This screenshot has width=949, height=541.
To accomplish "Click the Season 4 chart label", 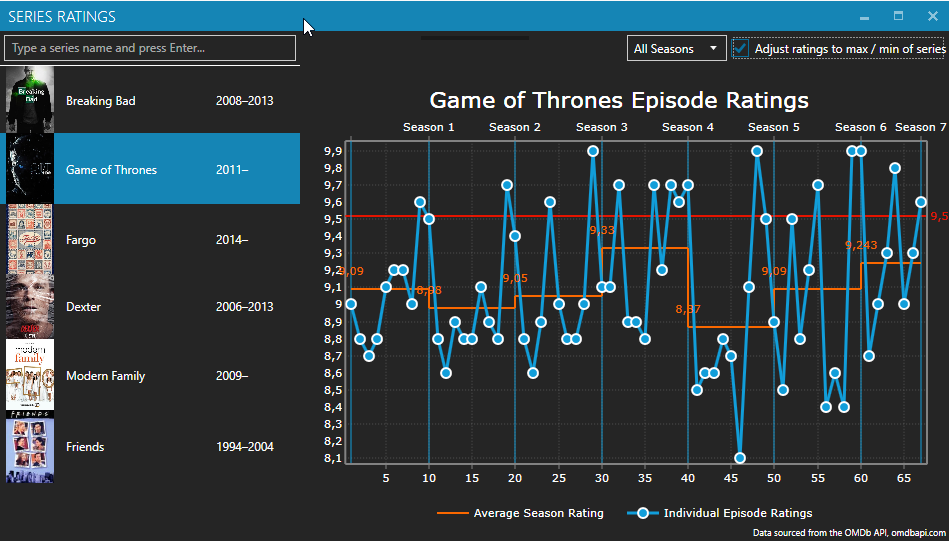I will 688,127.
